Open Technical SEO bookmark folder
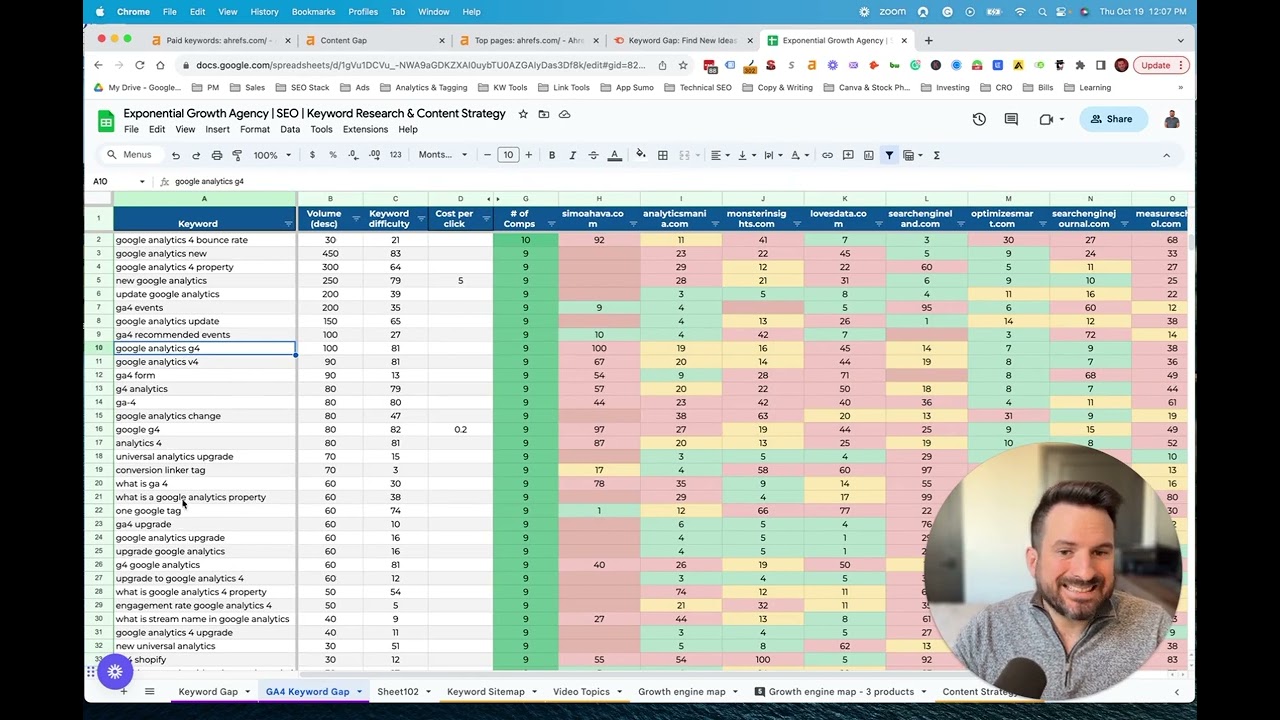 tap(699, 88)
